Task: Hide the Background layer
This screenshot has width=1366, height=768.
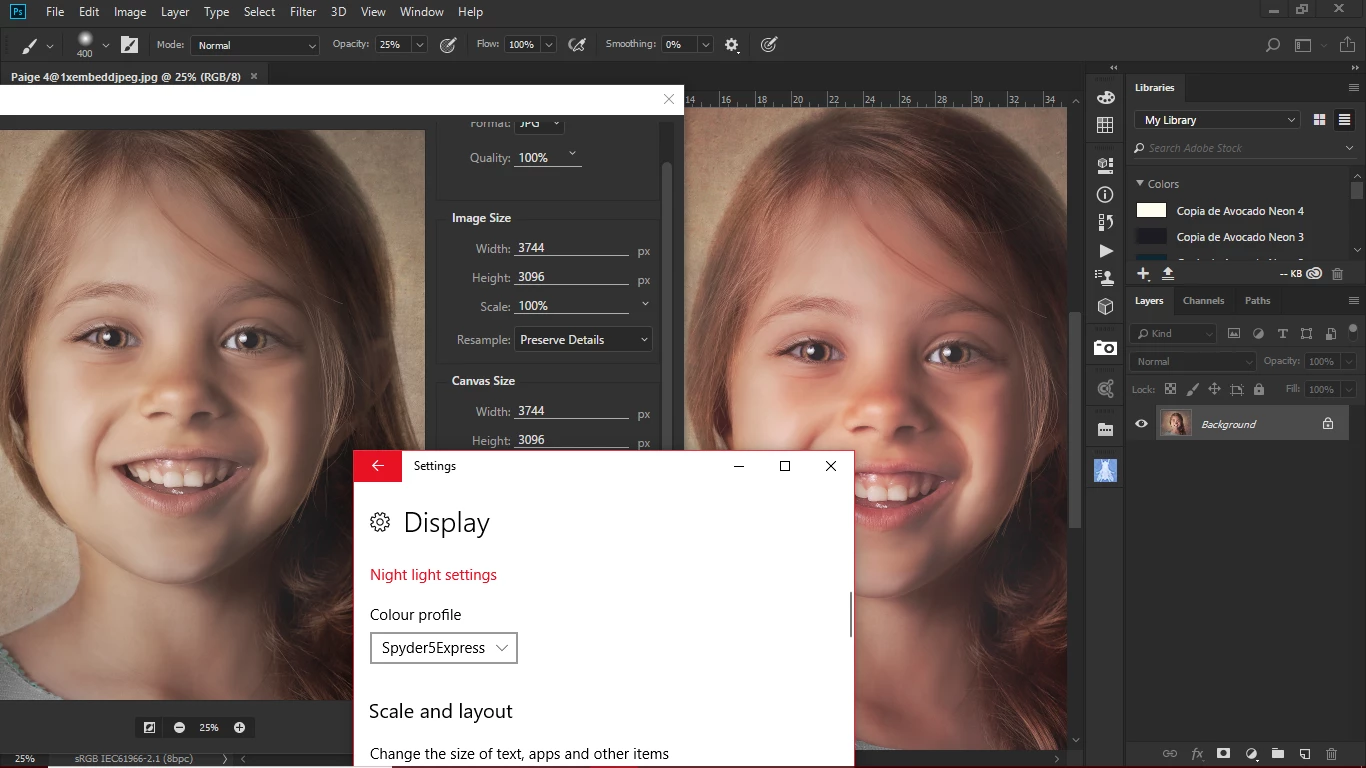Action: coord(1141,424)
